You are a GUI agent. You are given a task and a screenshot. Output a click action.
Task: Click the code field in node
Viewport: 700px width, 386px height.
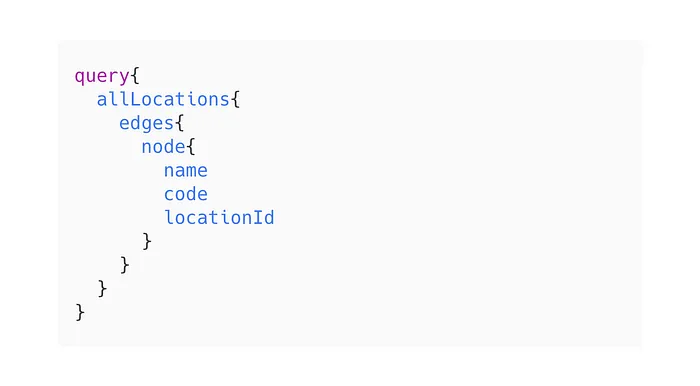(186, 194)
